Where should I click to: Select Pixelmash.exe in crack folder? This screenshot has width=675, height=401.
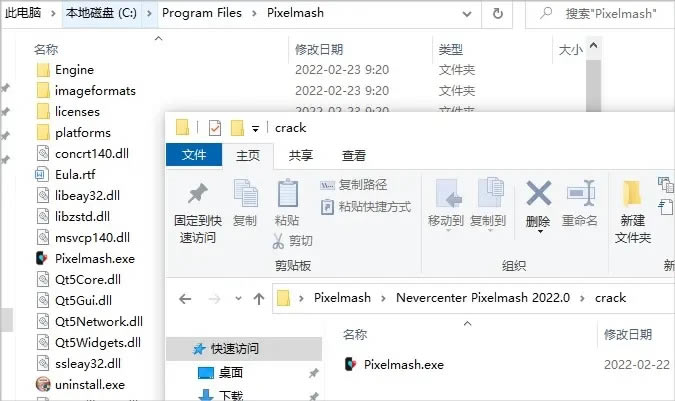click(x=403, y=364)
